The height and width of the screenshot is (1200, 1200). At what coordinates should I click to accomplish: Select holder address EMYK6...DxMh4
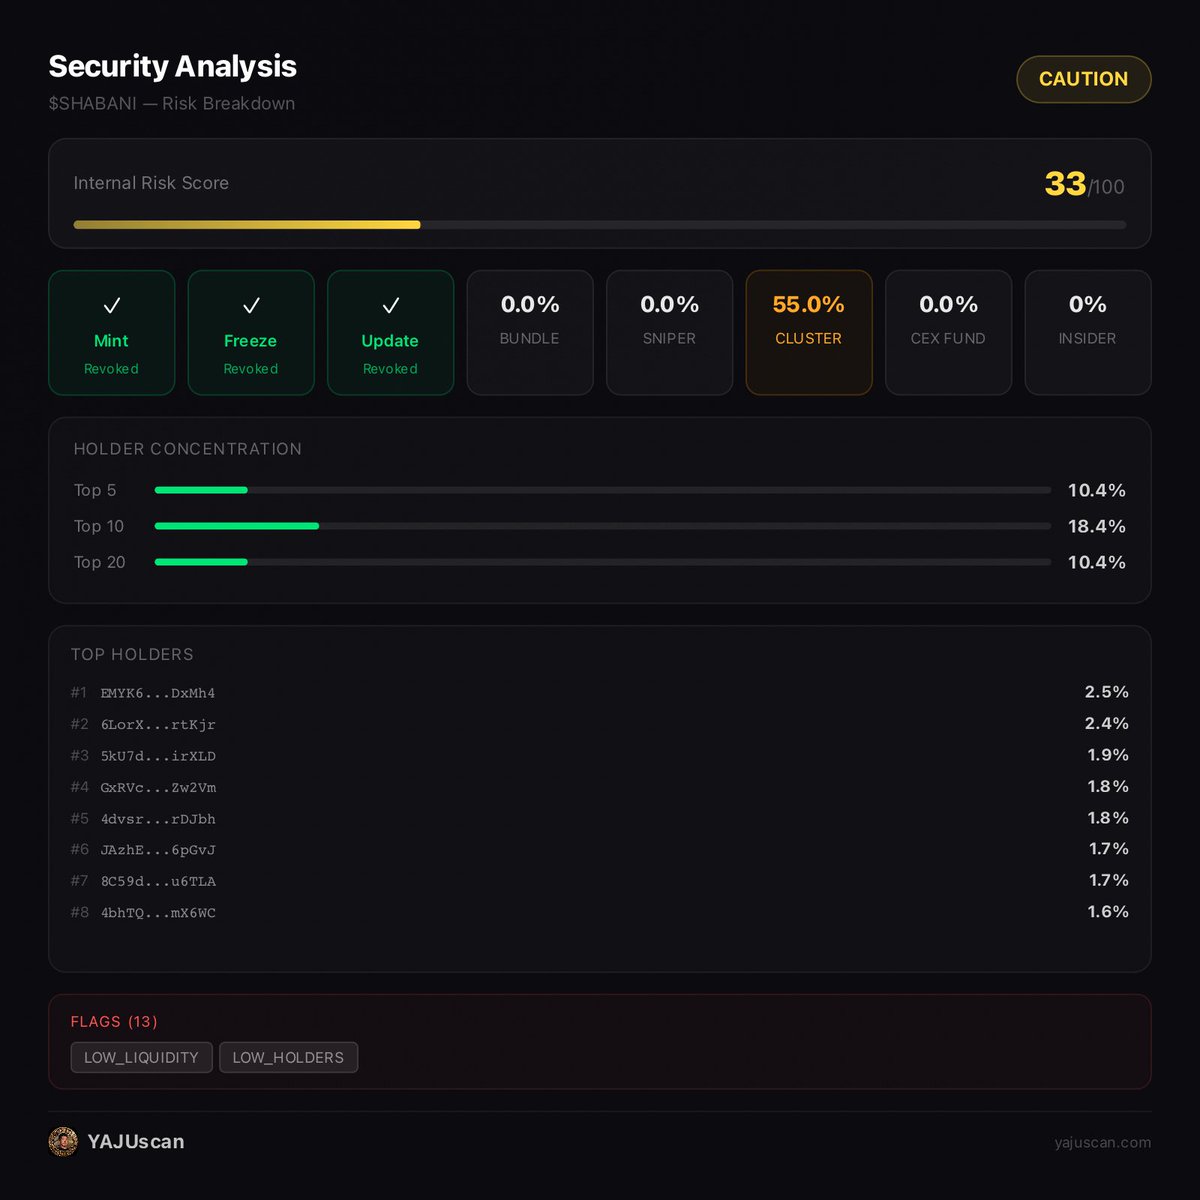point(158,693)
